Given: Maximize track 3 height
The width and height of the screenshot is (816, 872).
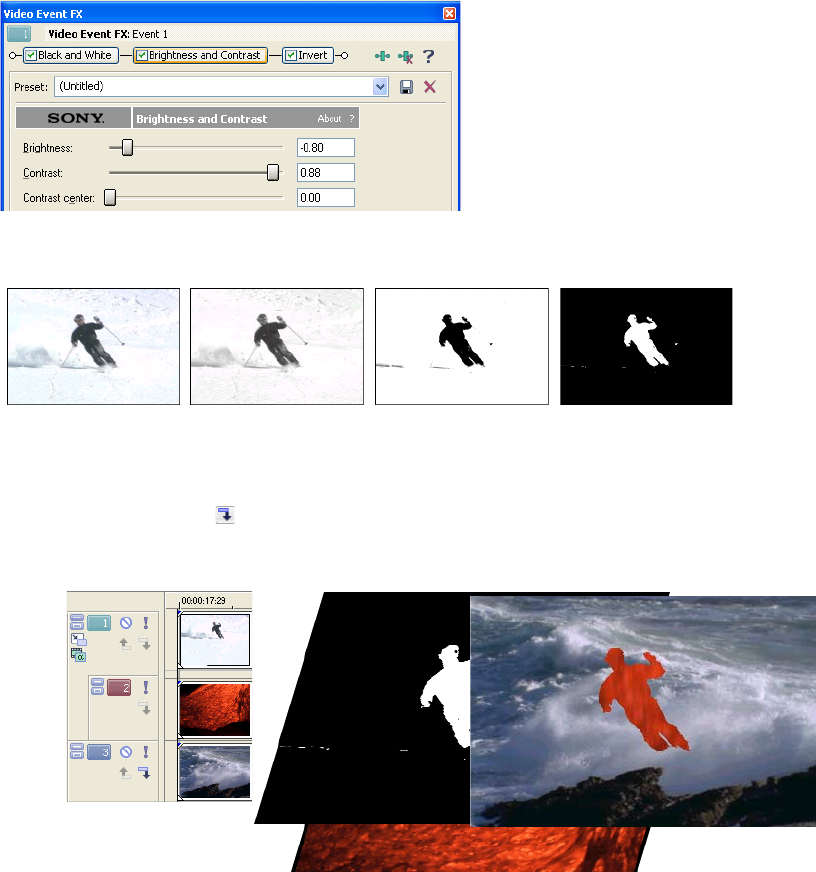Looking at the screenshot, I should (77, 755).
